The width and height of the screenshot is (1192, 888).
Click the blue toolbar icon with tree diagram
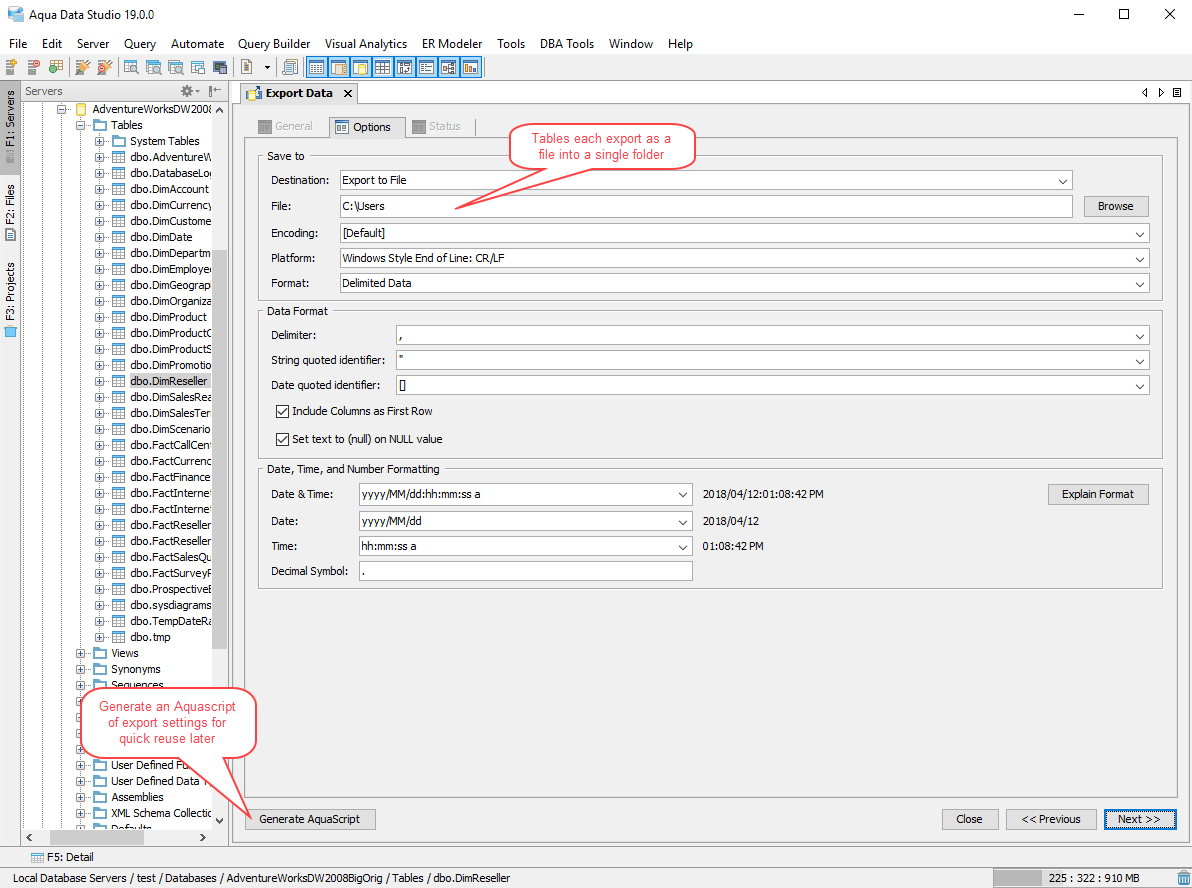(x=449, y=68)
